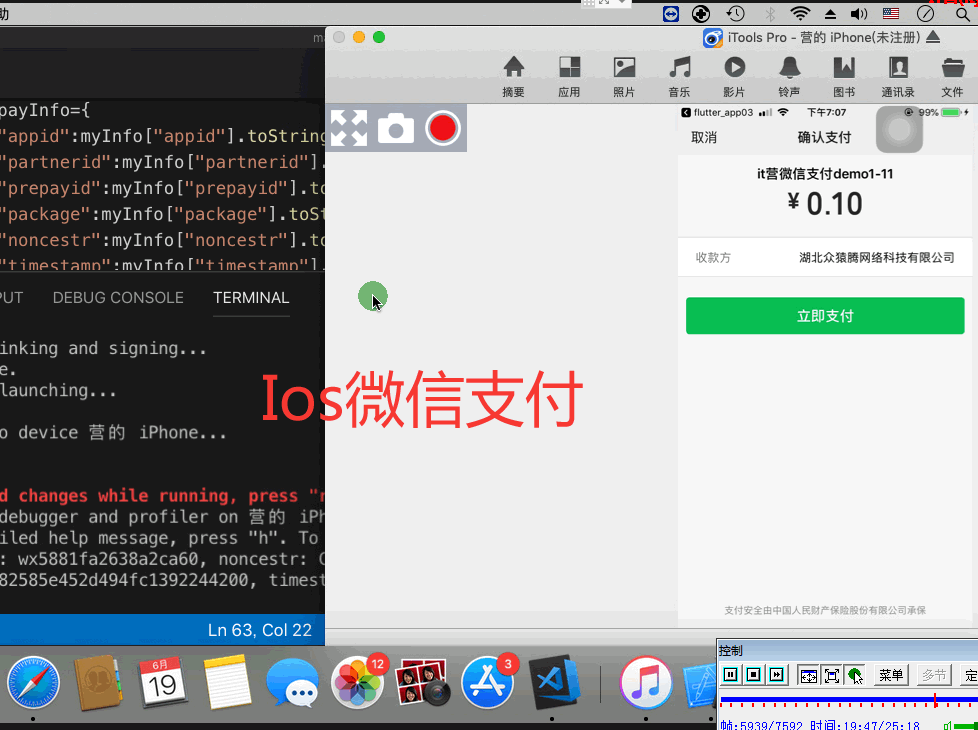
Task: Toggle the green cursor highlight button
Action: (x=855, y=675)
